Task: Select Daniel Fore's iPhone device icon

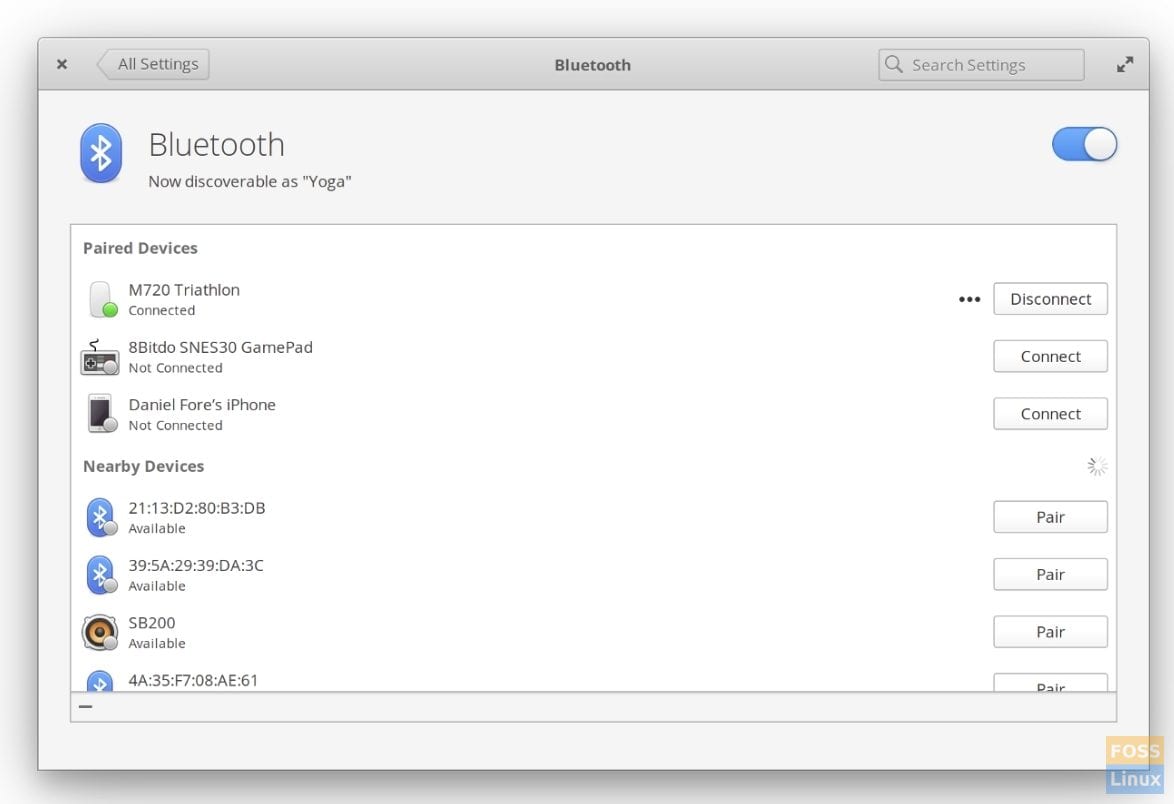Action: click(101, 414)
